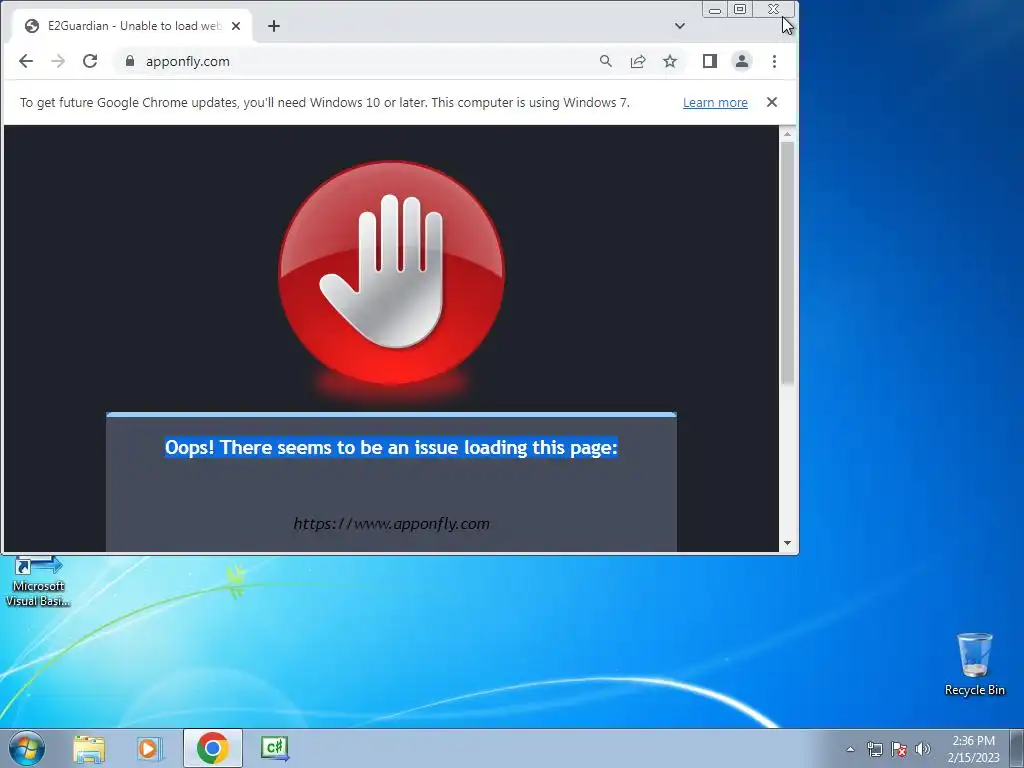Image resolution: width=1024 pixels, height=768 pixels.
Task: View site information padlock icon
Action: (x=130, y=61)
